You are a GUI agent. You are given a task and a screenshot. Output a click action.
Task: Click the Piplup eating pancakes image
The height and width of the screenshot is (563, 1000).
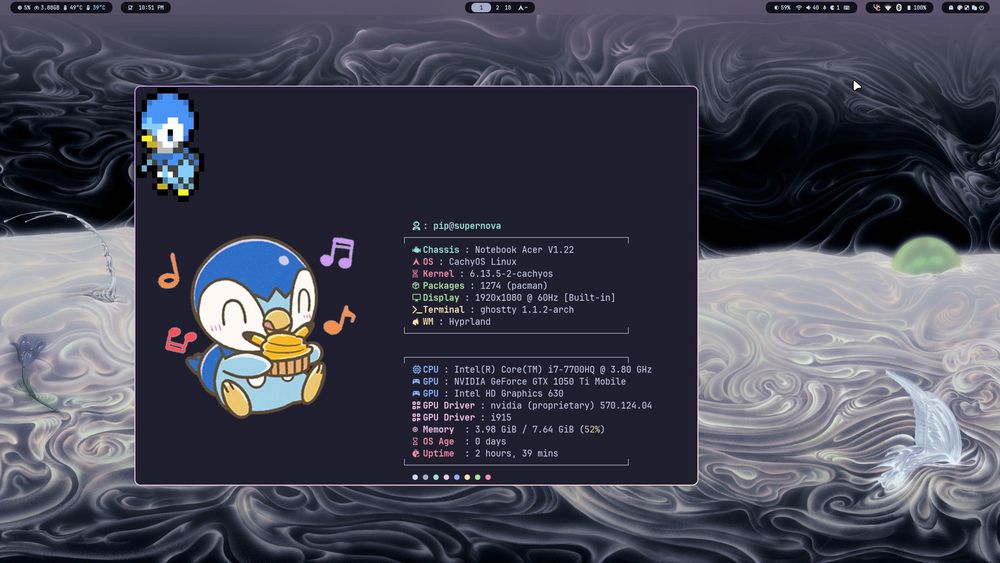(256, 326)
